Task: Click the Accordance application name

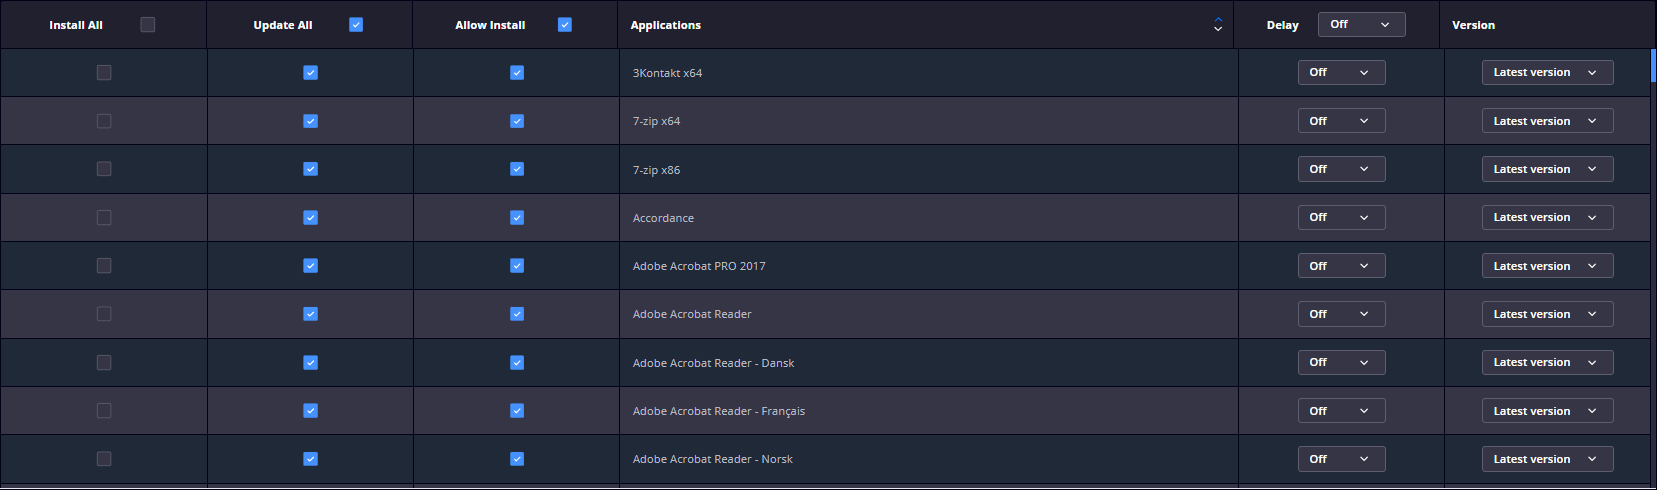Action: click(x=663, y=218)
